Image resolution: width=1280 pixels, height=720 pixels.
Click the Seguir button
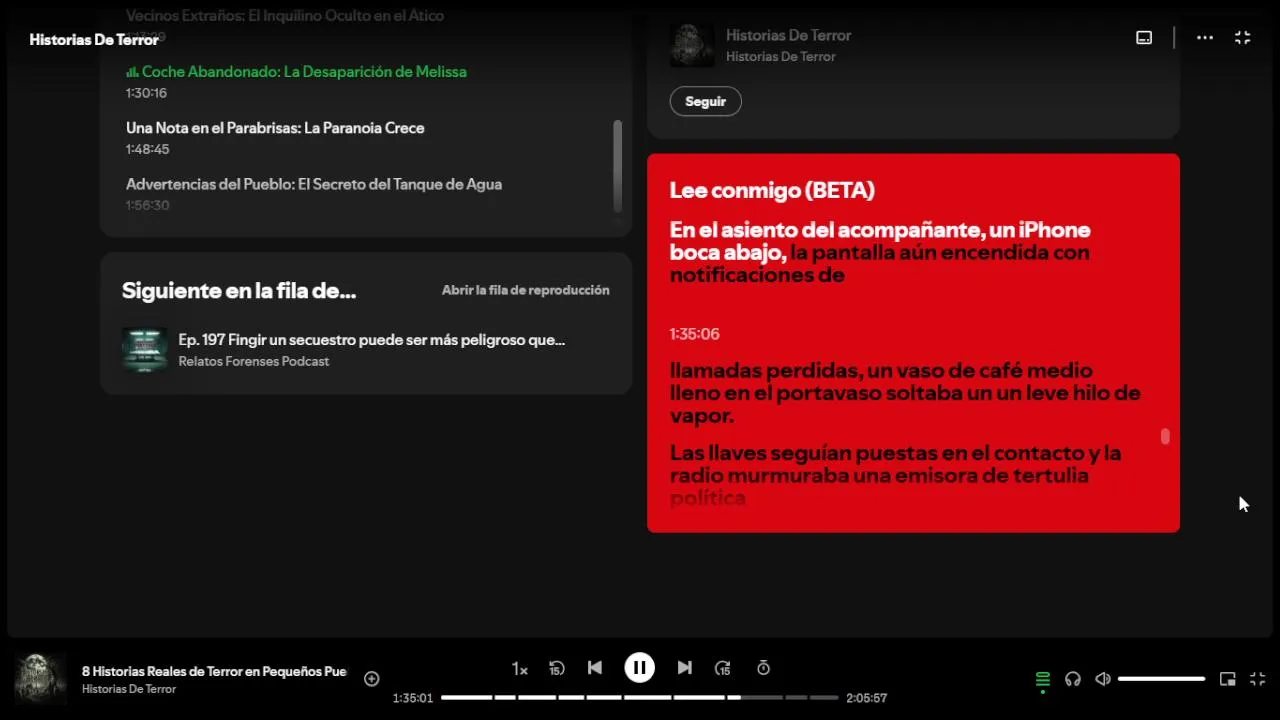(x=705, y=101)
